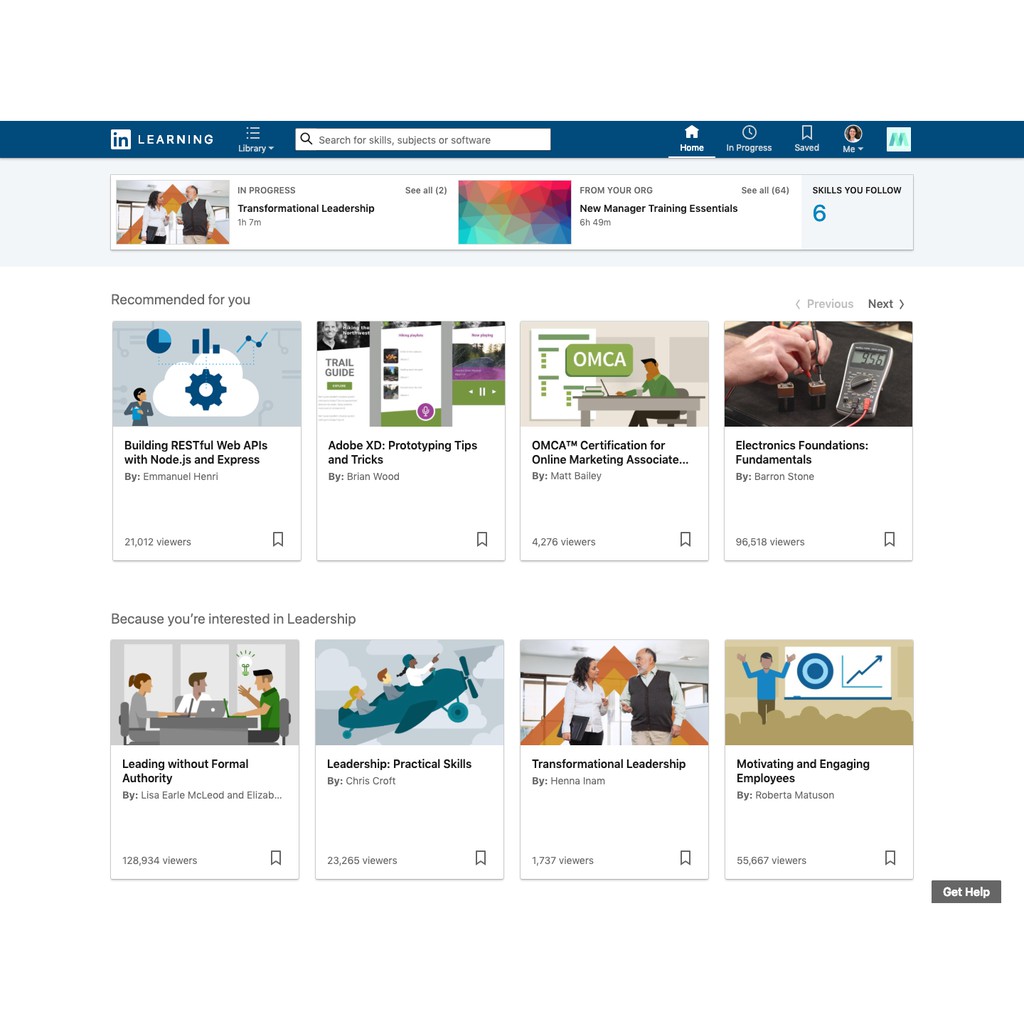
Task: Save the Leadership: Practical Skills course
Action: point(480,857)
